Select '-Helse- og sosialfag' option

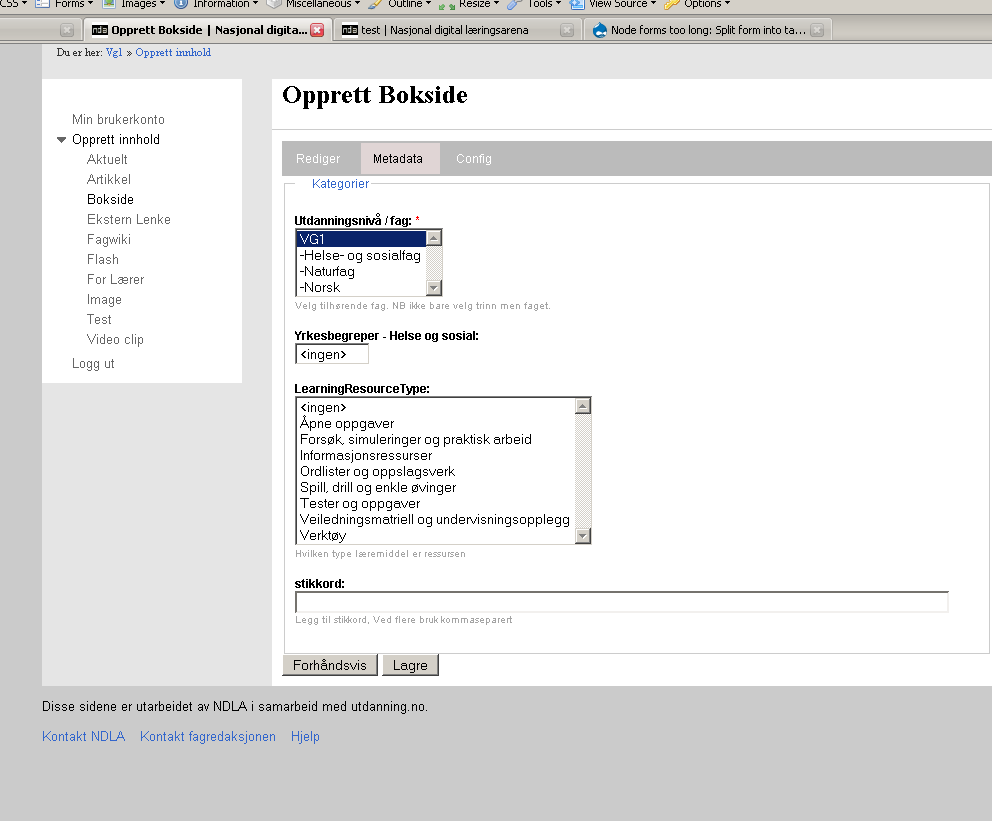click(x=361, y=256)
